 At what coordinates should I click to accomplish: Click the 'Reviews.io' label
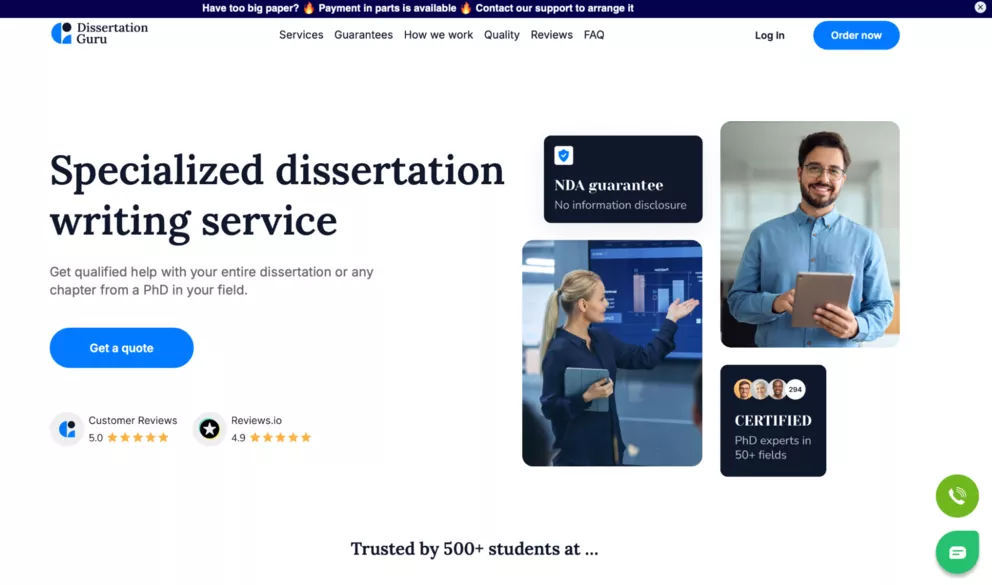point(256,420)
